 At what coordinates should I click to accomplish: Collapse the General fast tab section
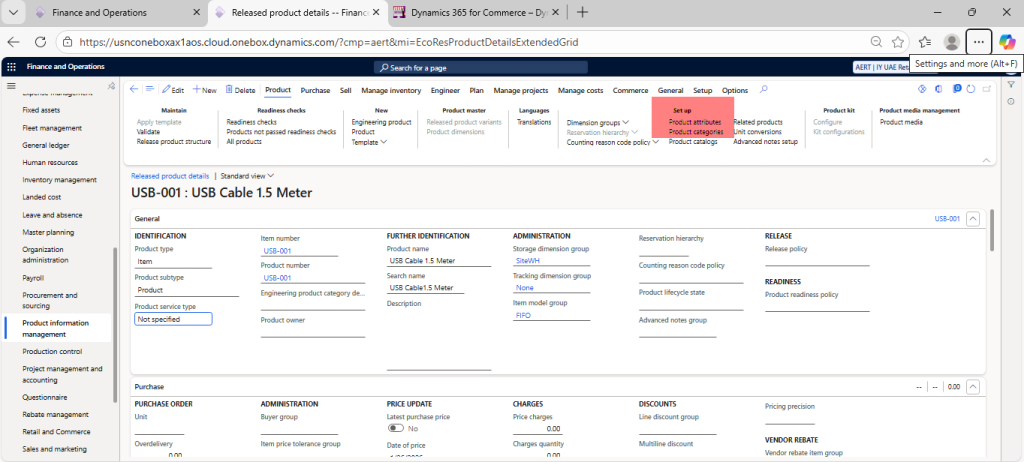point(973,218)
